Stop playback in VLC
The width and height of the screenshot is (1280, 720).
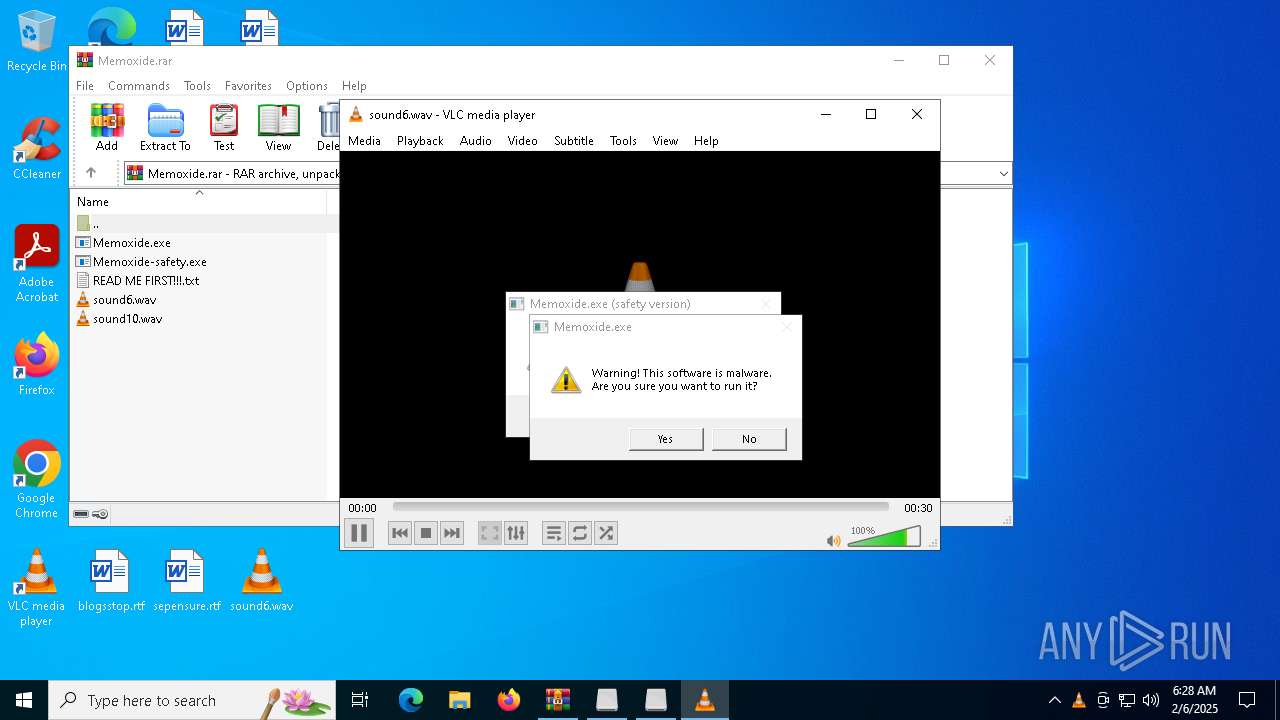point(426,533)
